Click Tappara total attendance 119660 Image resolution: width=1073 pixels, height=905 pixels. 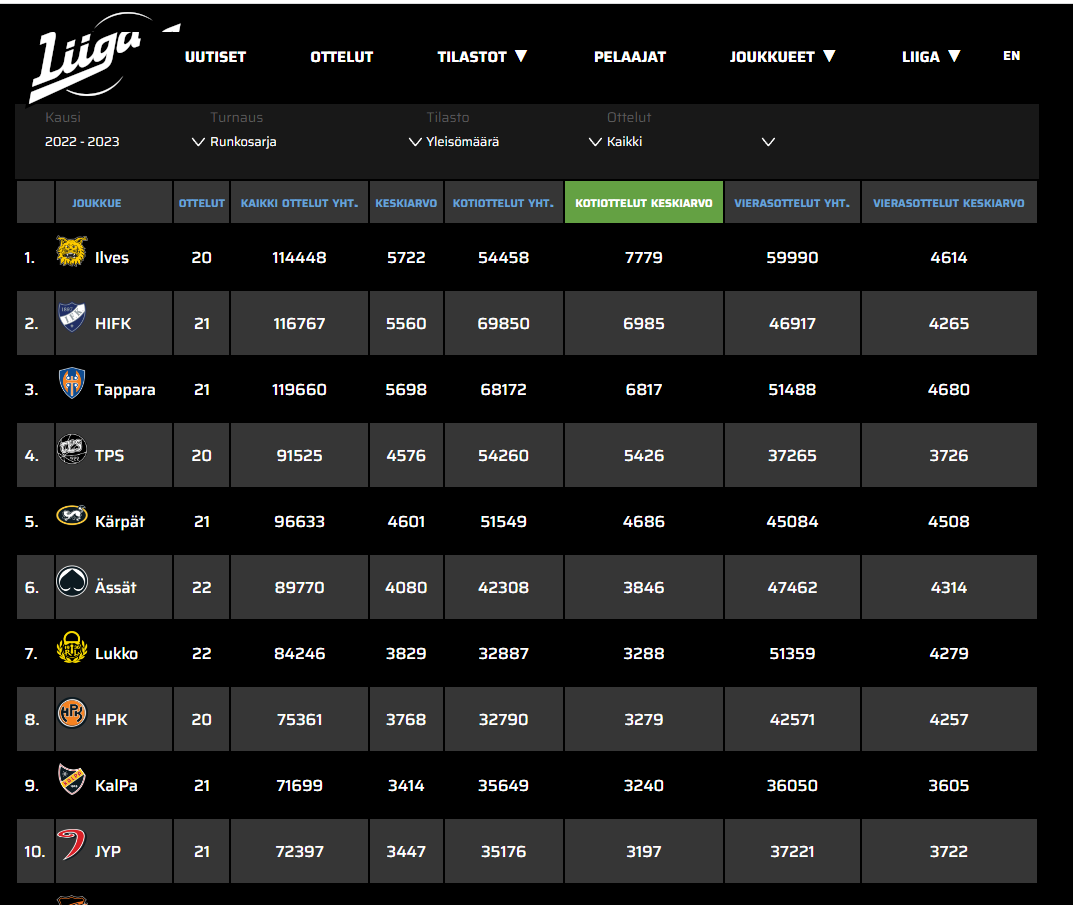(x=299, y=390)
